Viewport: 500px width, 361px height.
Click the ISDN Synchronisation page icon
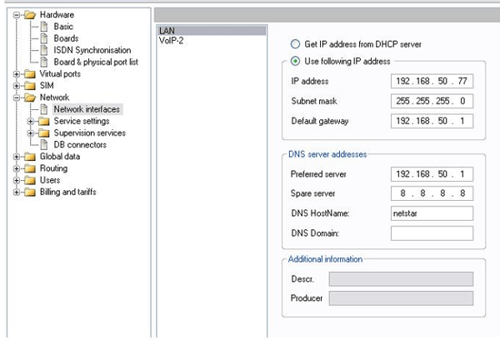coord(44,50)
